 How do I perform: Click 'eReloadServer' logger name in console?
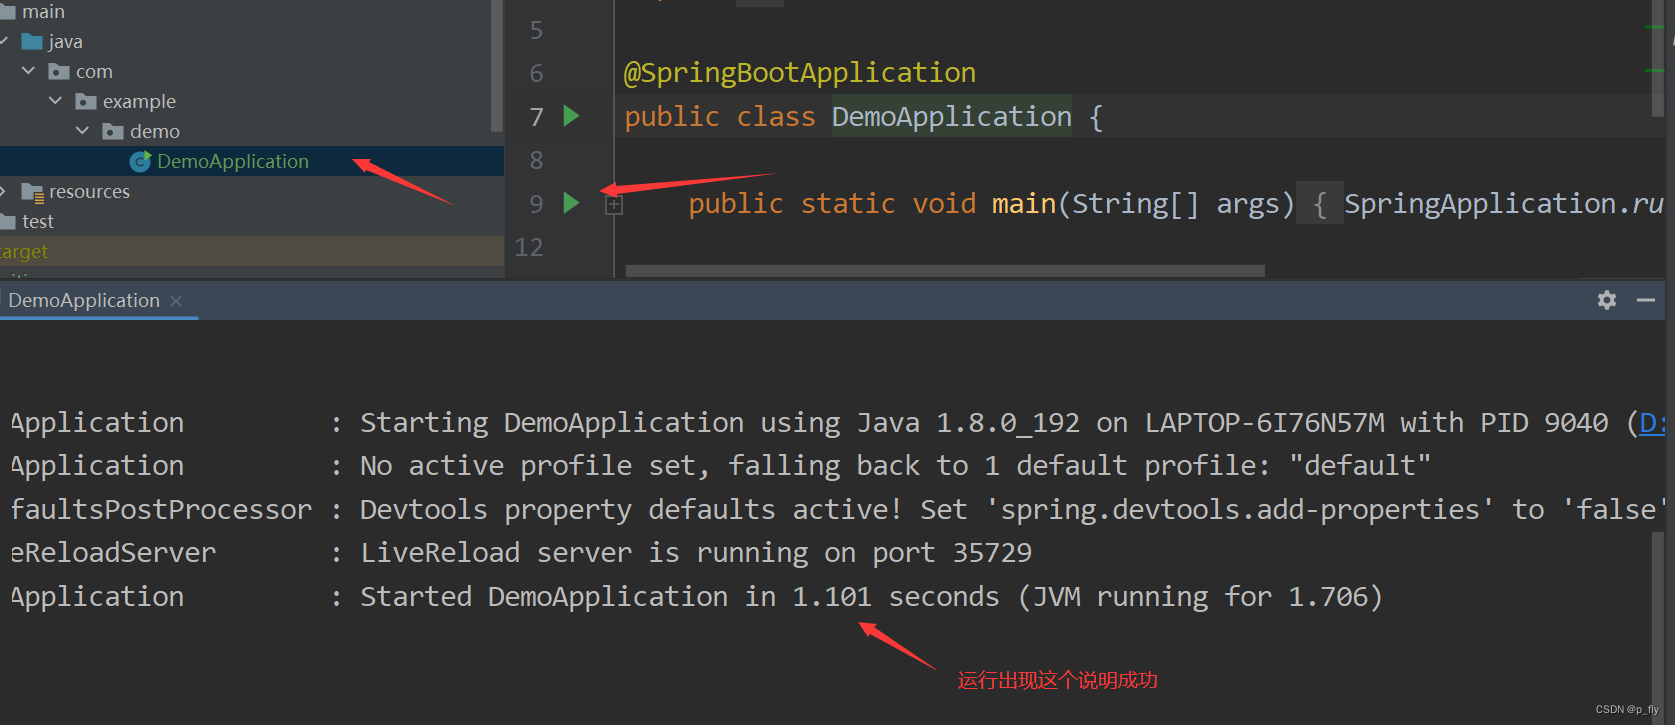113,553
